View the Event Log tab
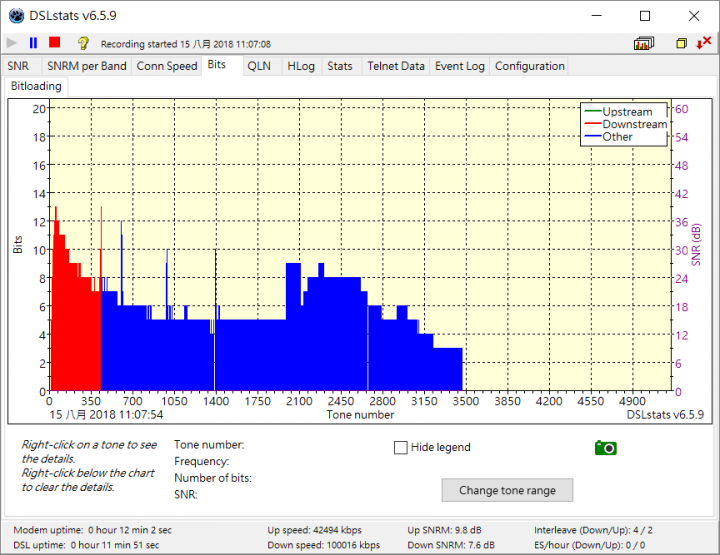The width and height of the screenshot is (720, 555). tap(460, 66)
